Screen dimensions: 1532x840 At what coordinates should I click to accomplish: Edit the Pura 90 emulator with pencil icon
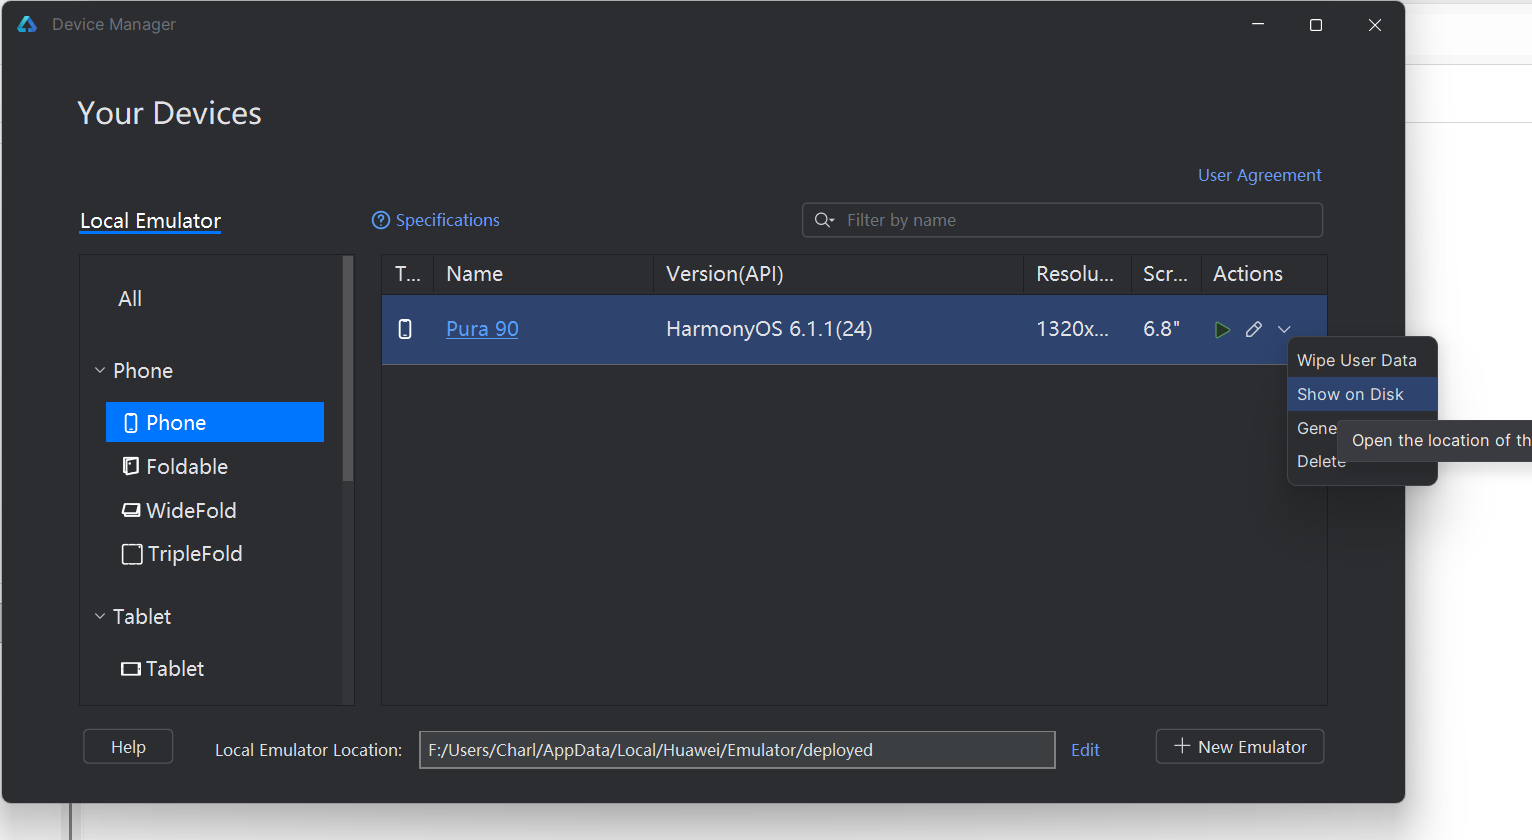pos(1253,330)
